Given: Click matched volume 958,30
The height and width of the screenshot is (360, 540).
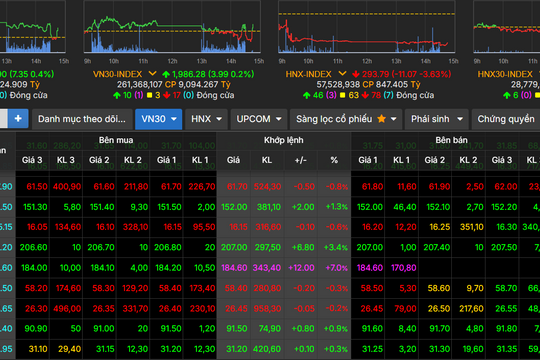Looking at the screenshot, I should [267, 308].
